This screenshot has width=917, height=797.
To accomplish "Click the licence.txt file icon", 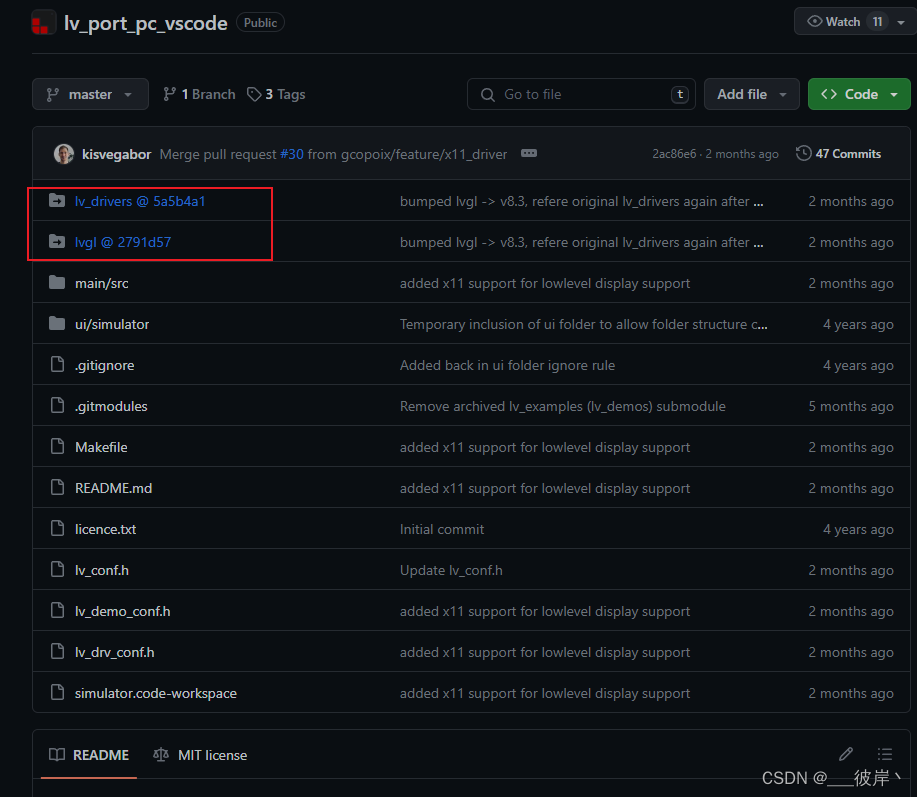I will [57, 529].
